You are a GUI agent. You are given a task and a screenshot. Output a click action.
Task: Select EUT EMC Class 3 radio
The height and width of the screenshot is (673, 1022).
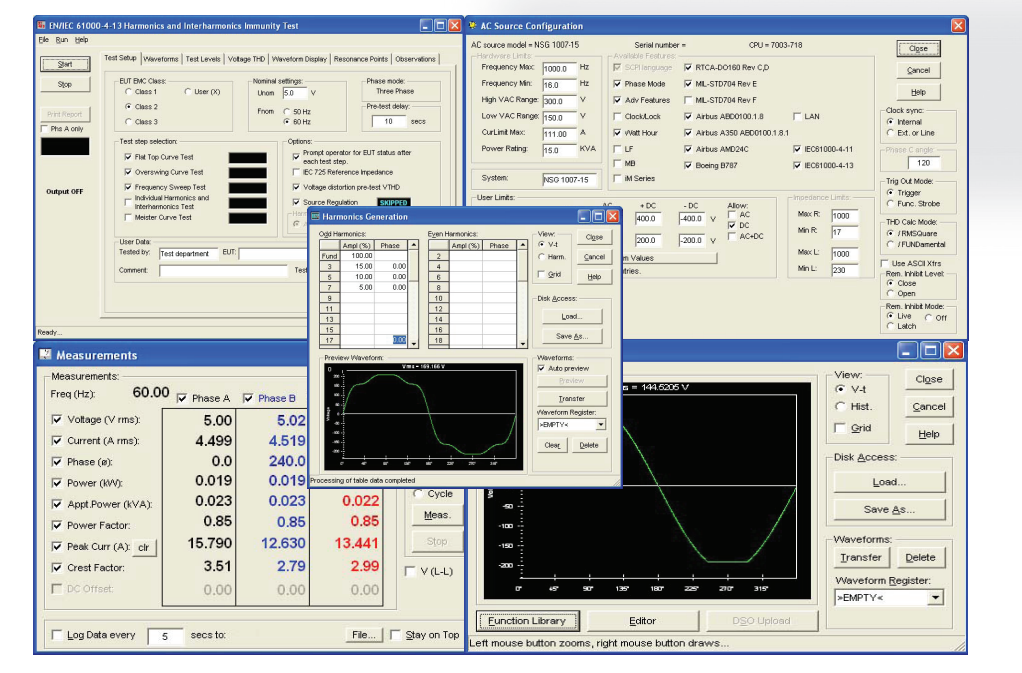click(128, 122)
